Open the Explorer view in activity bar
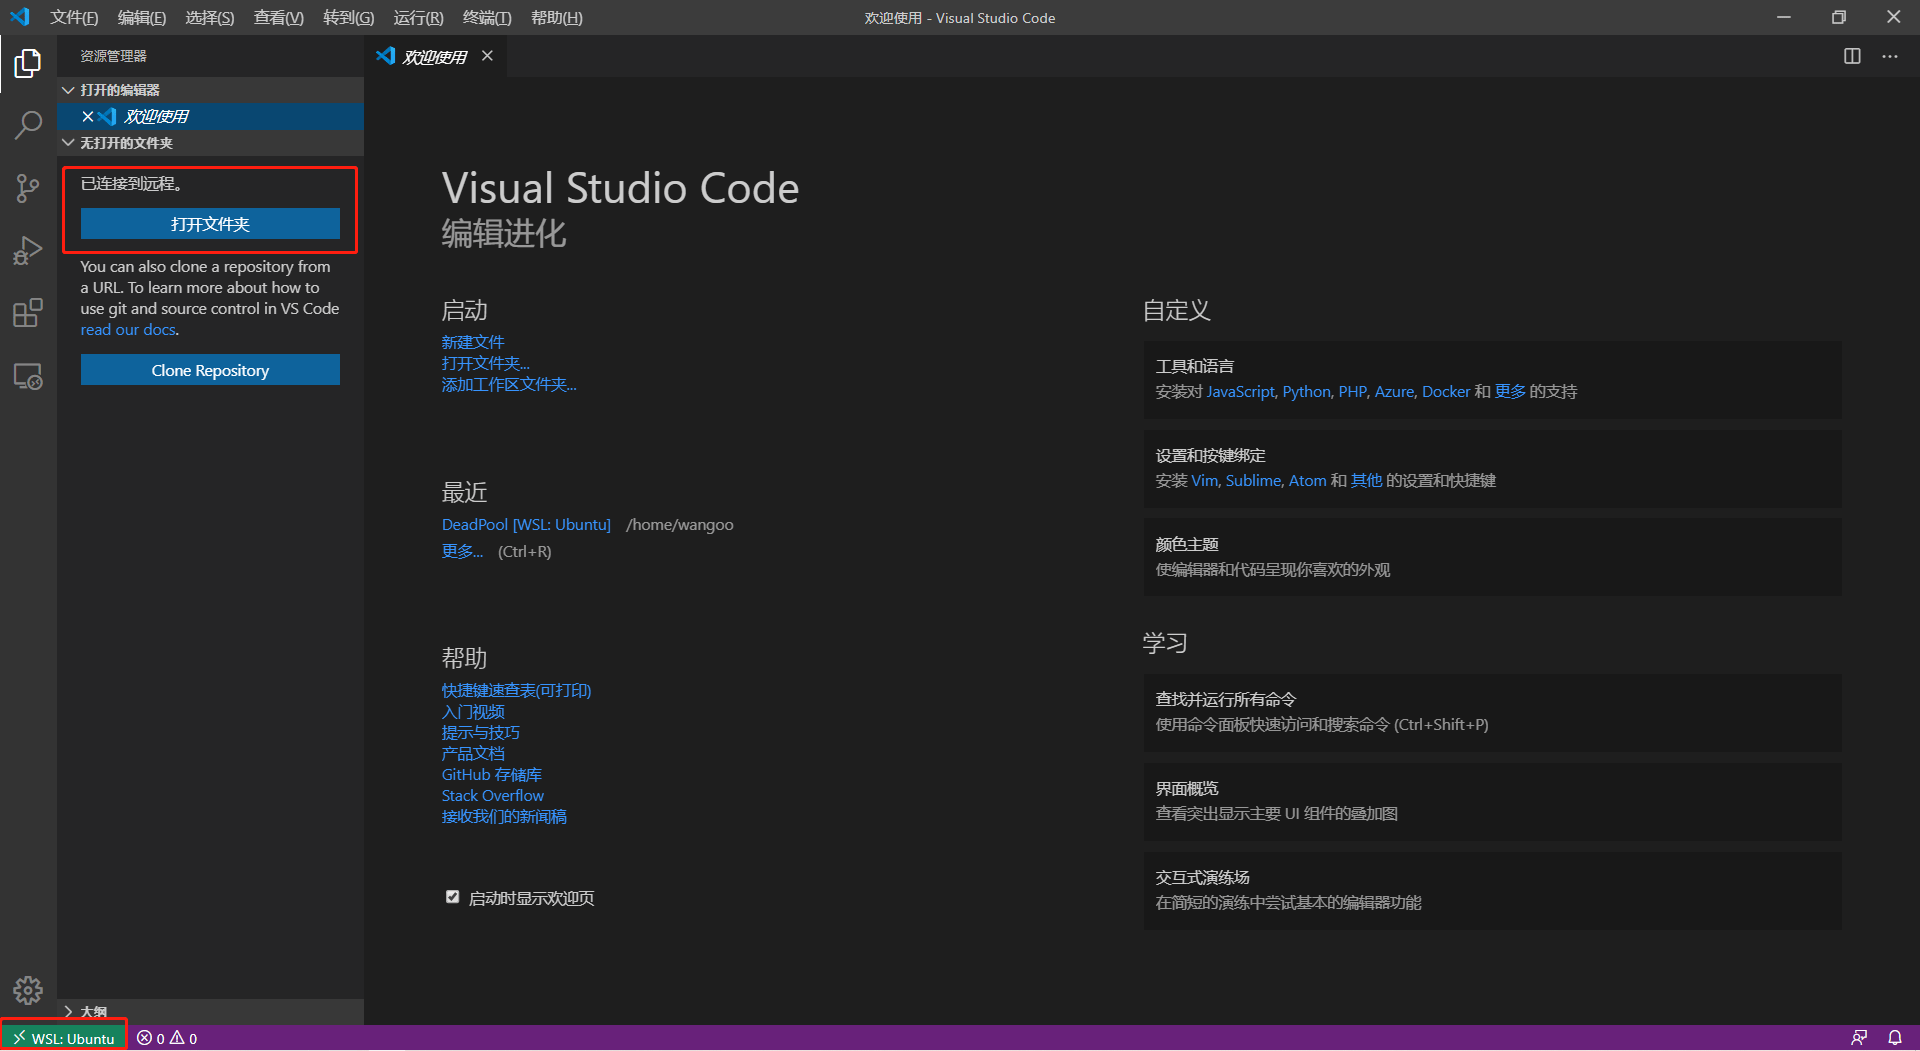This screenshot has width=1920, height=1051. point(28,64)
